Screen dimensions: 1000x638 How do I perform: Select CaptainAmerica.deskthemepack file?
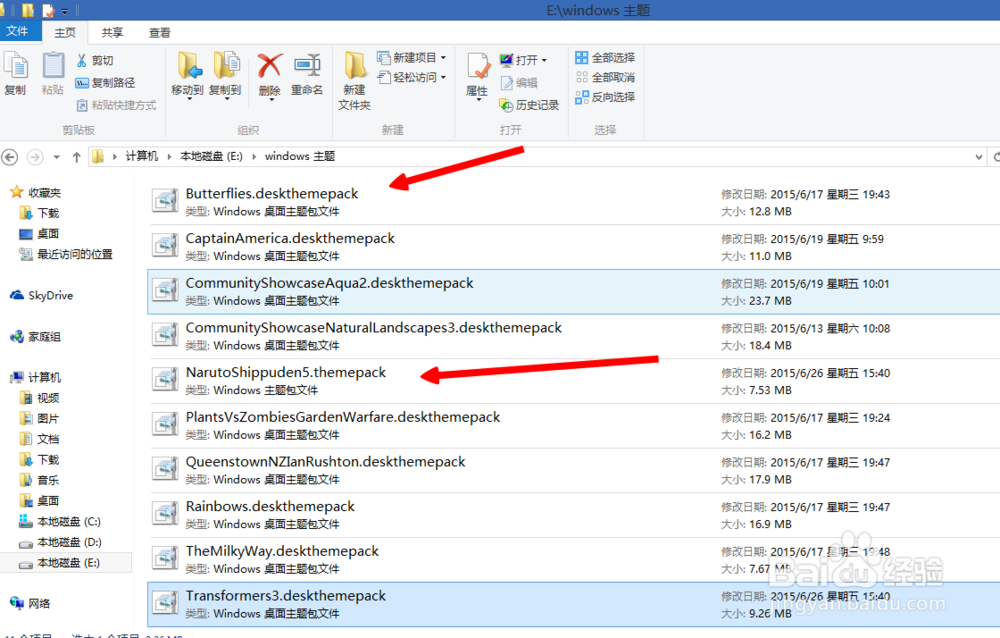tap(573, 247)
